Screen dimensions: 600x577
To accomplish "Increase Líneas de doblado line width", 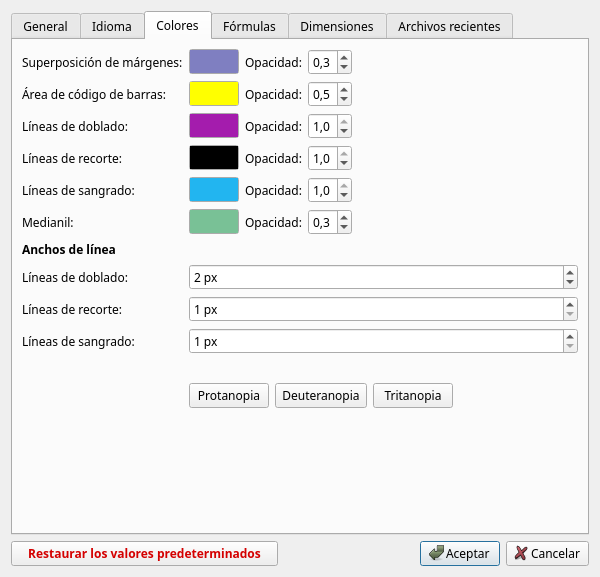I will click(x=569, y=272).
